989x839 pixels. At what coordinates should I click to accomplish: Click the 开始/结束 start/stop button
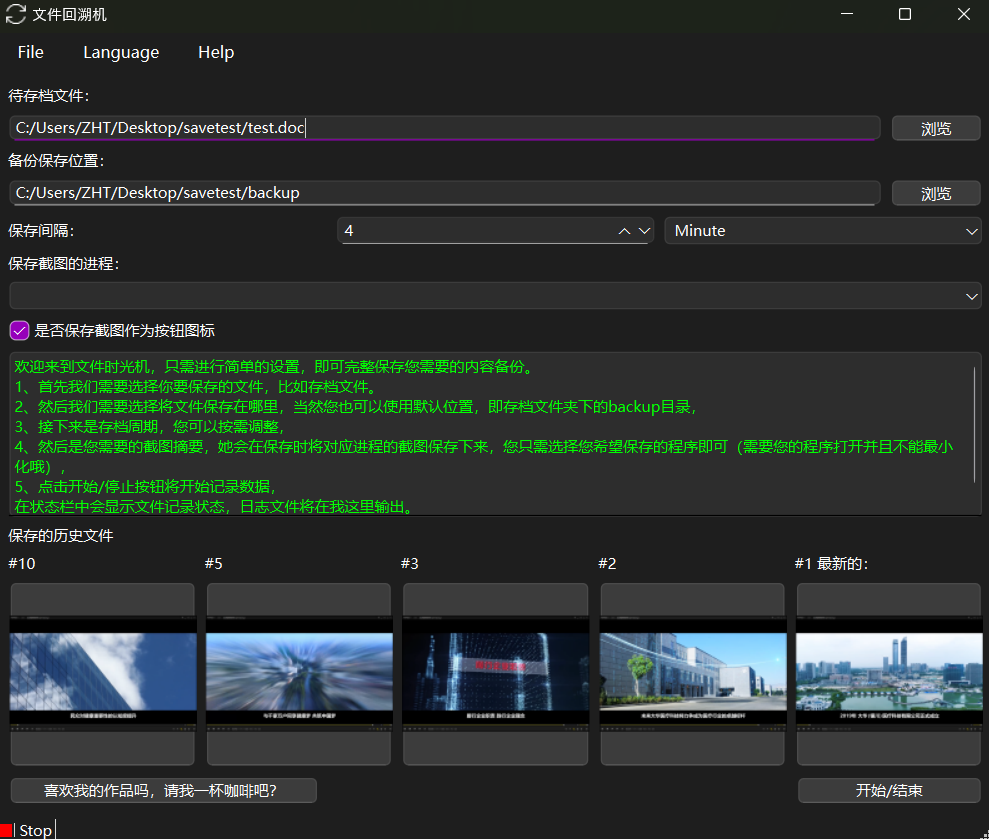pyautogui.click(x=889, y=790)
